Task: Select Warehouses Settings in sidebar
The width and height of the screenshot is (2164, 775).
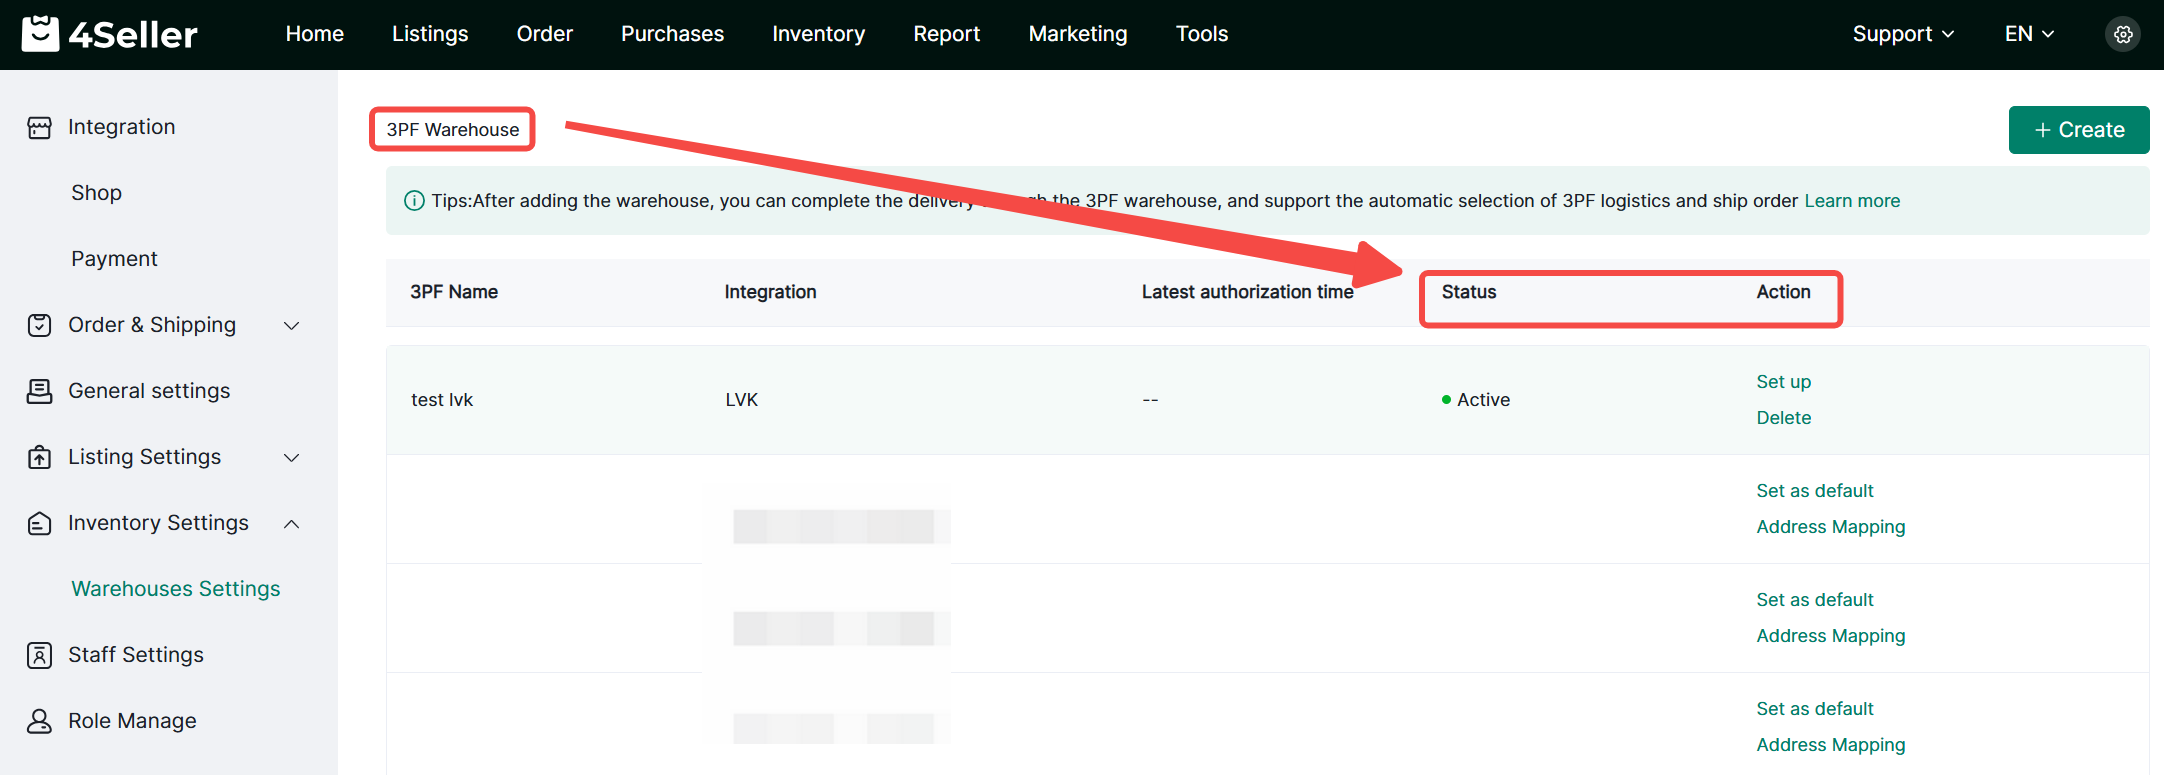Action: pyautogui.click(x=175, y=589)
